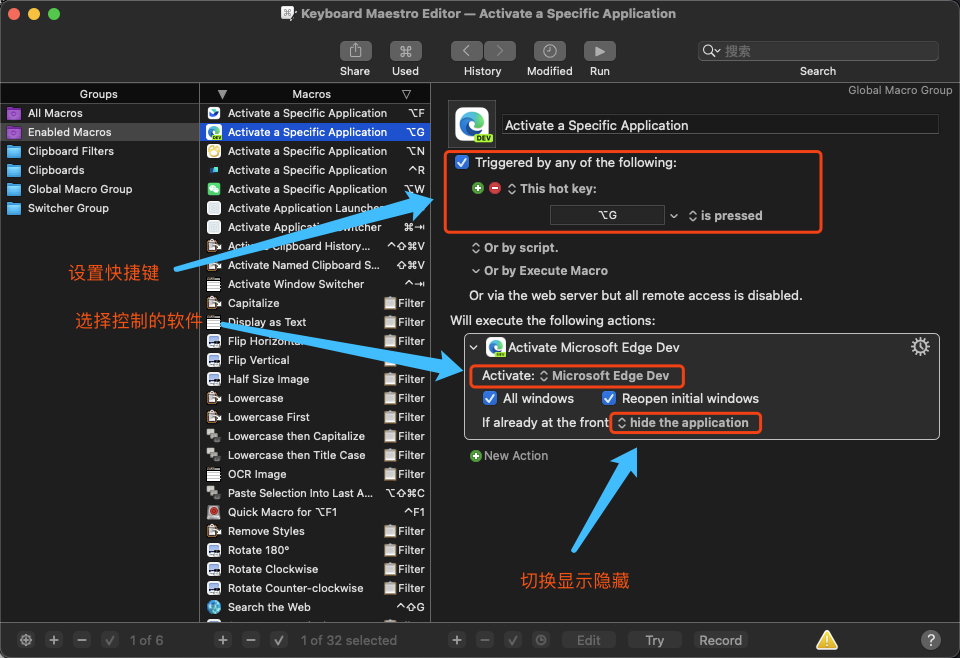
Task: Open the action gear settings icon
Action: 920,346
